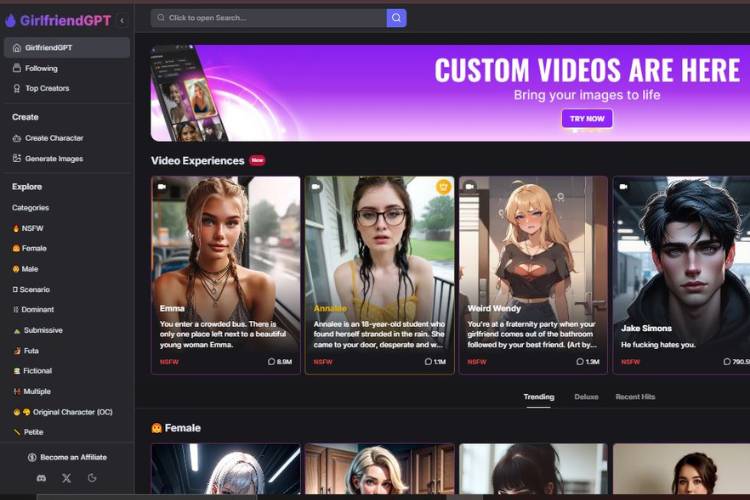The height and width of the screenshot is (500, 750).
Task: Switch to the Recent Hits tab
Action: [x=635, y=397]
